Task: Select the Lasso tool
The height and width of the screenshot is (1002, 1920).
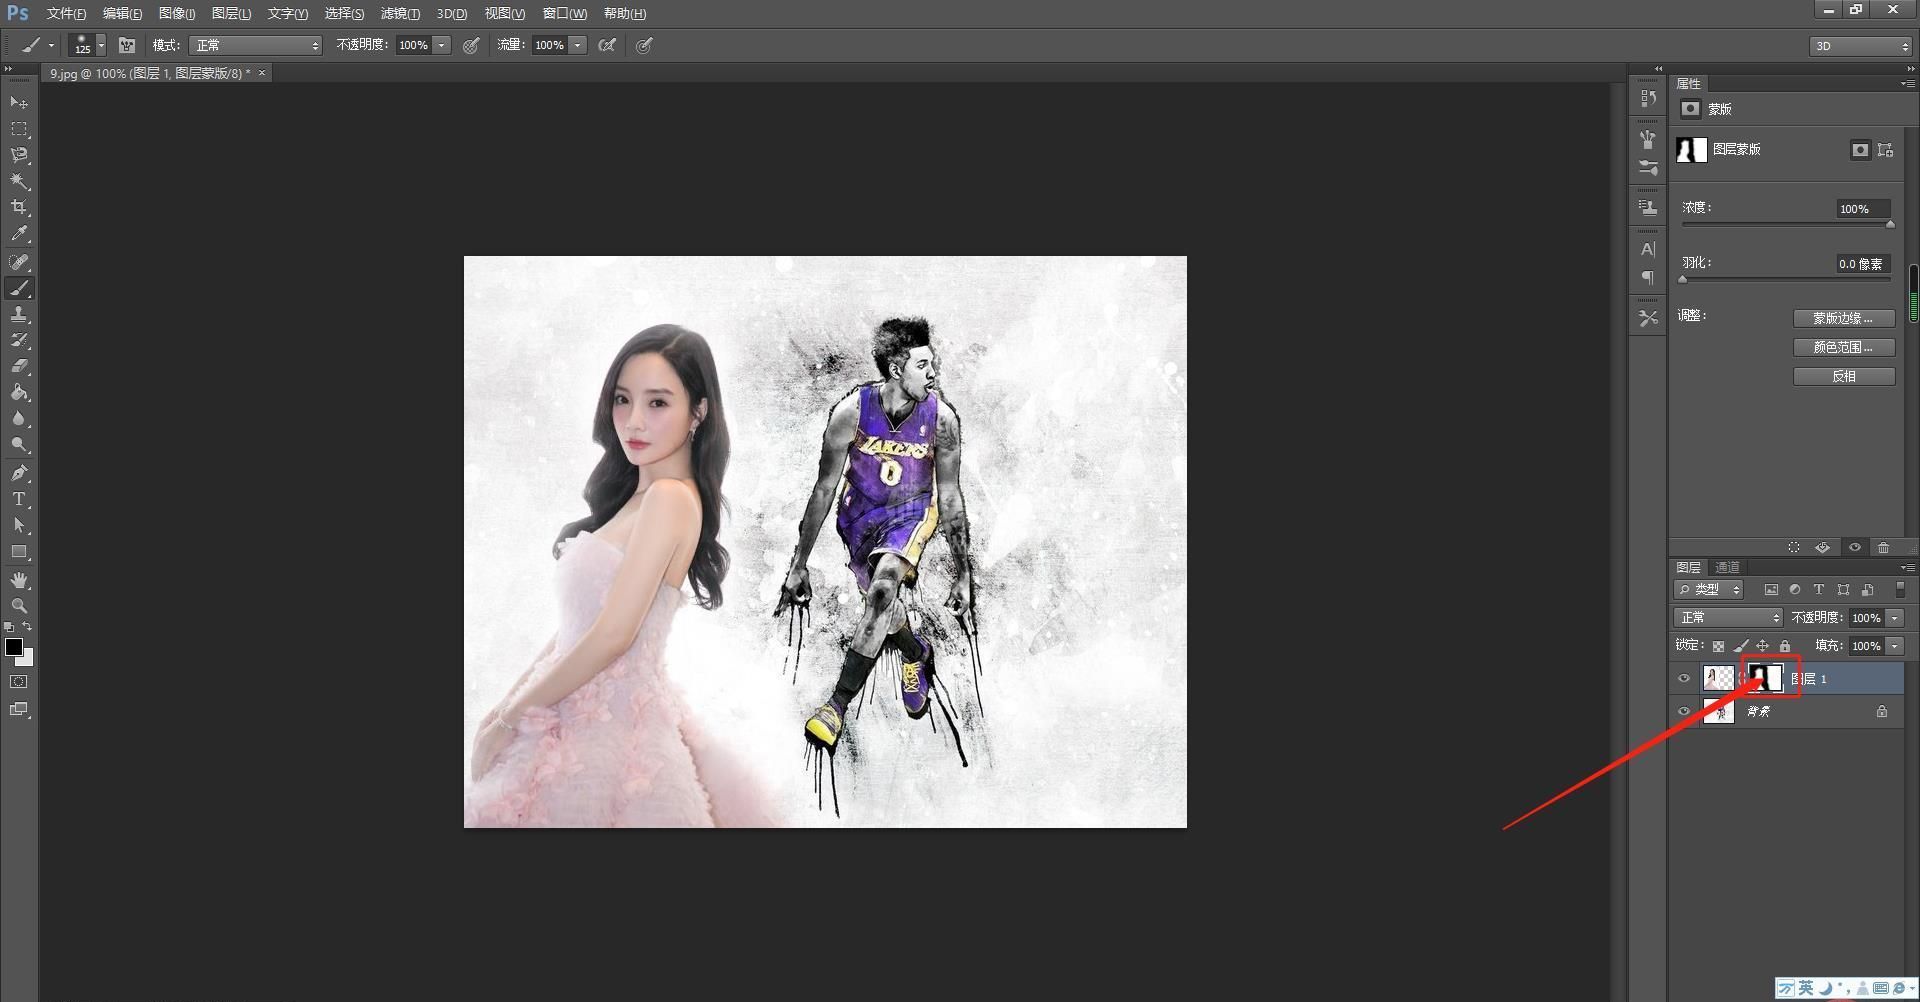Action: click(19, 155)
